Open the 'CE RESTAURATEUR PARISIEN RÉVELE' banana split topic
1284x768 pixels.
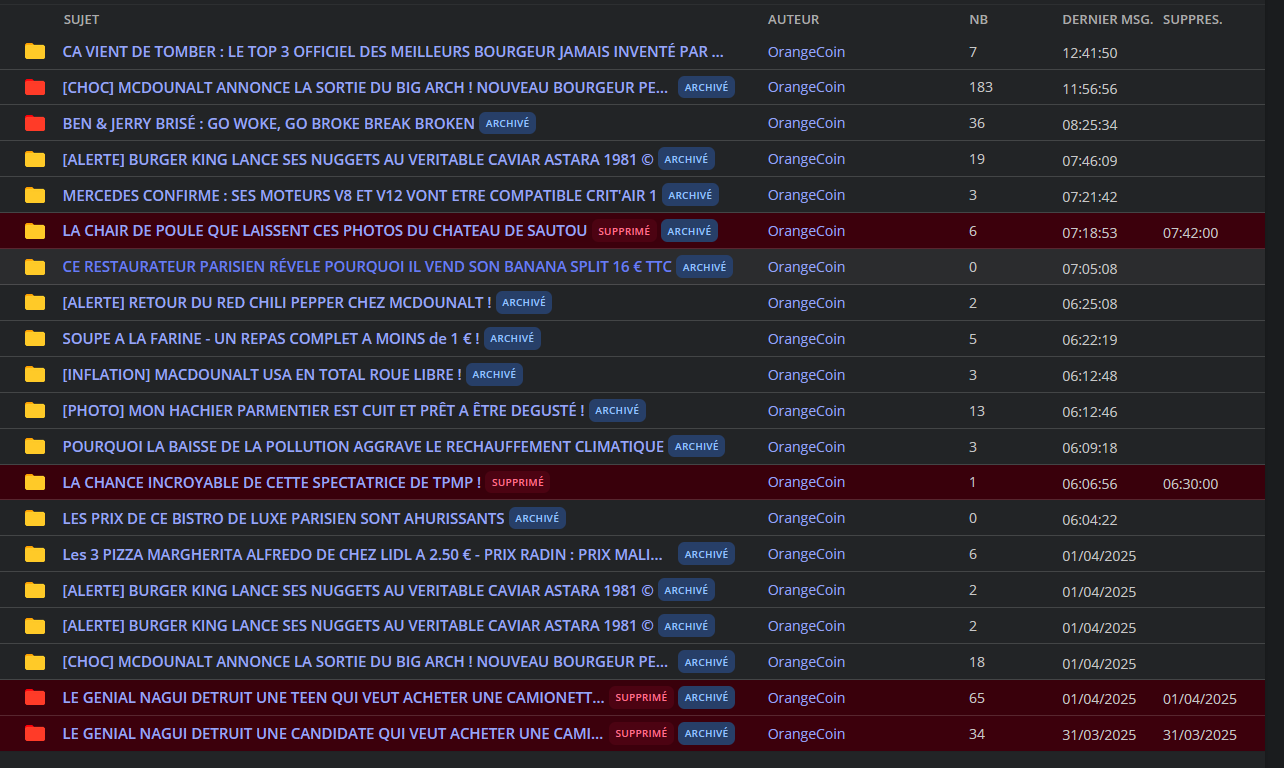point(367,267)
